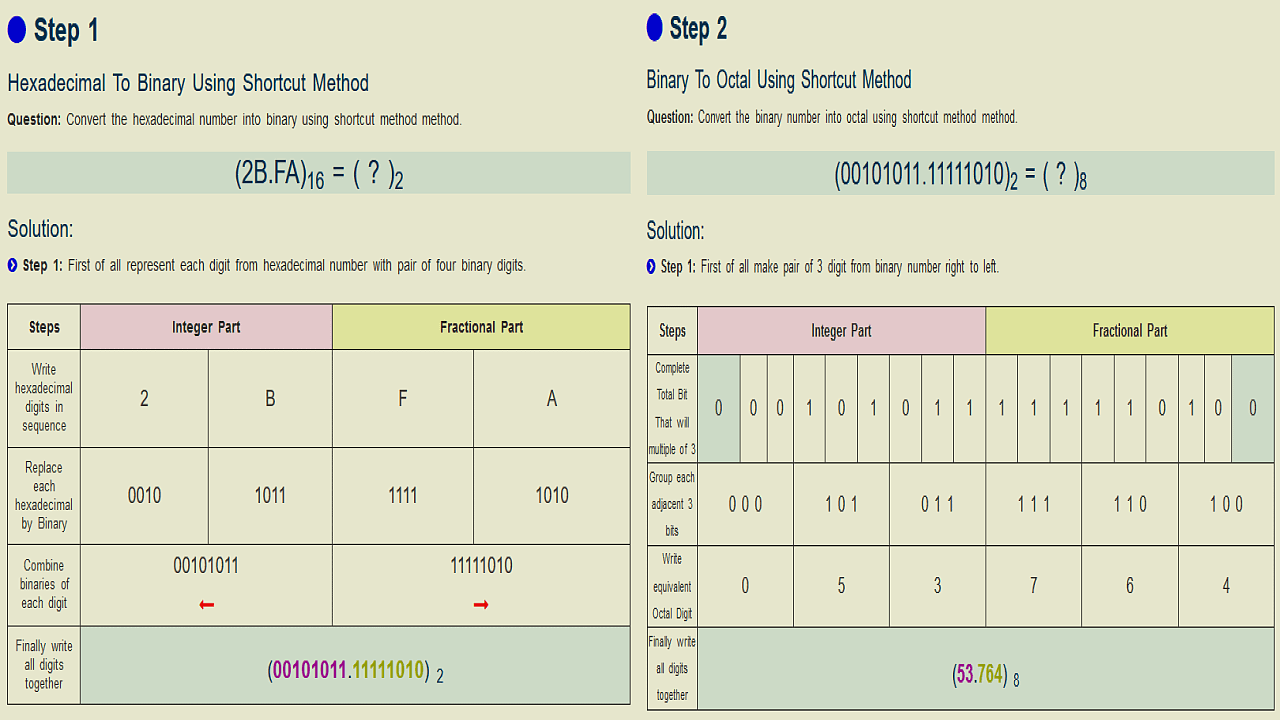This screenshot has width=1280, height=720.
Task: Click binary cell '1010'
Action: (x=551, y=495)
